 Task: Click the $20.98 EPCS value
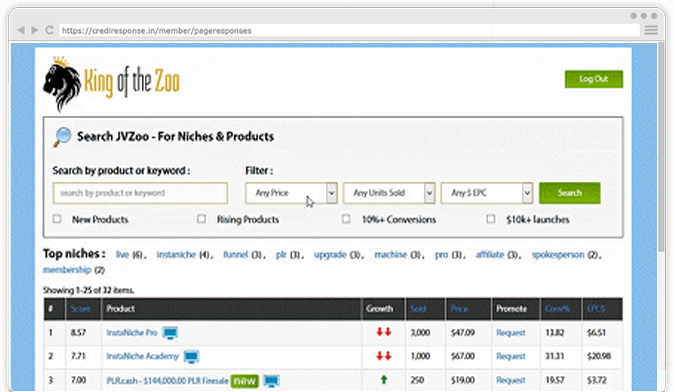599,356
